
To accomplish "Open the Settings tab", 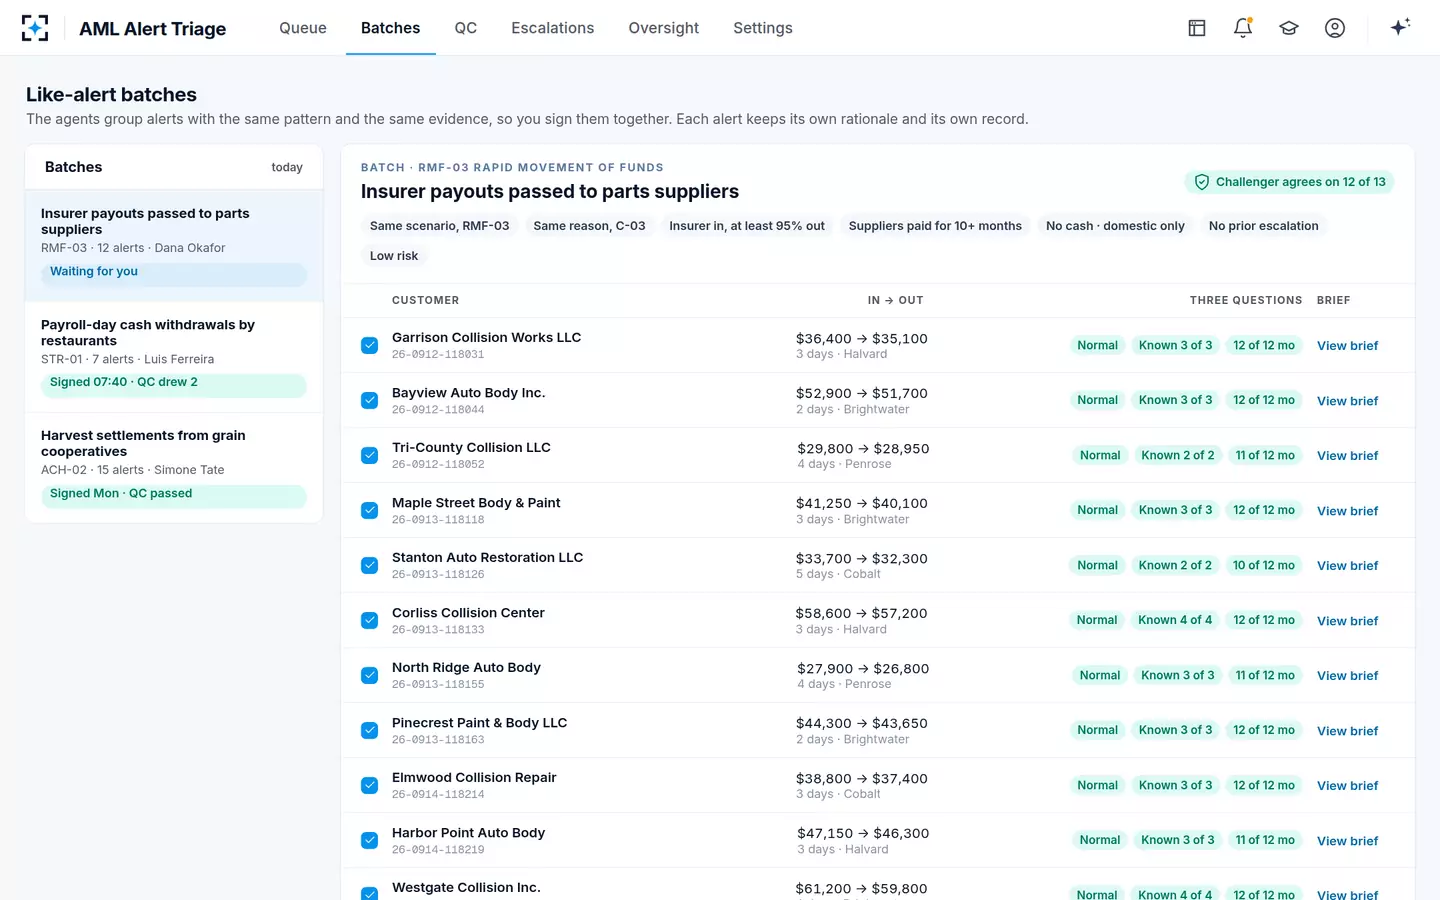I will tap(763, 28).
